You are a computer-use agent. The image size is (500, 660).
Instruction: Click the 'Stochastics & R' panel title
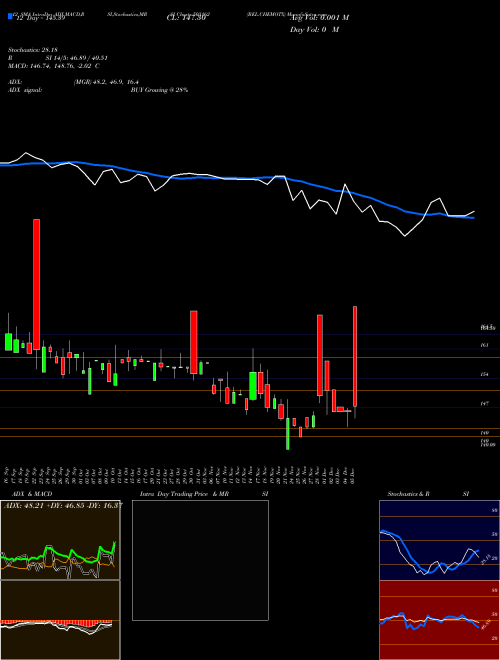(408, 494)
